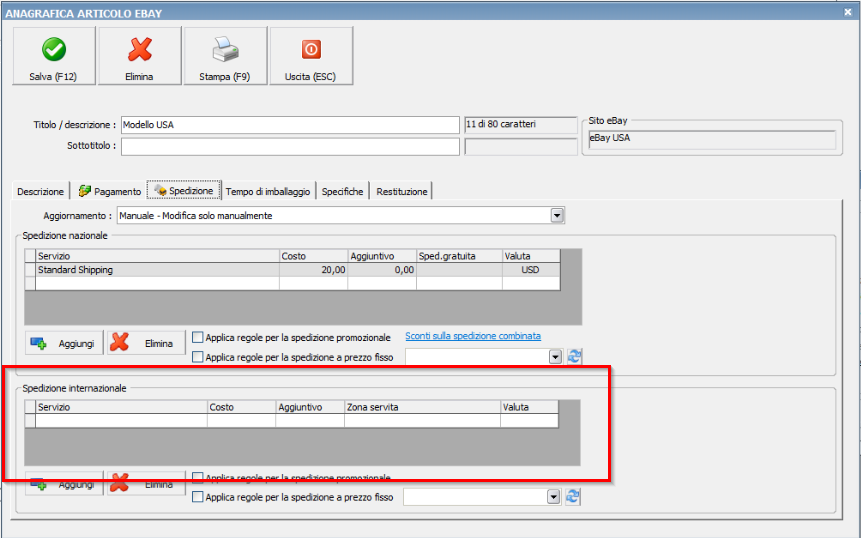Click the top toolbar Elimina red X button
This screenshot has height=538, width=861.
tap(139, 56)
